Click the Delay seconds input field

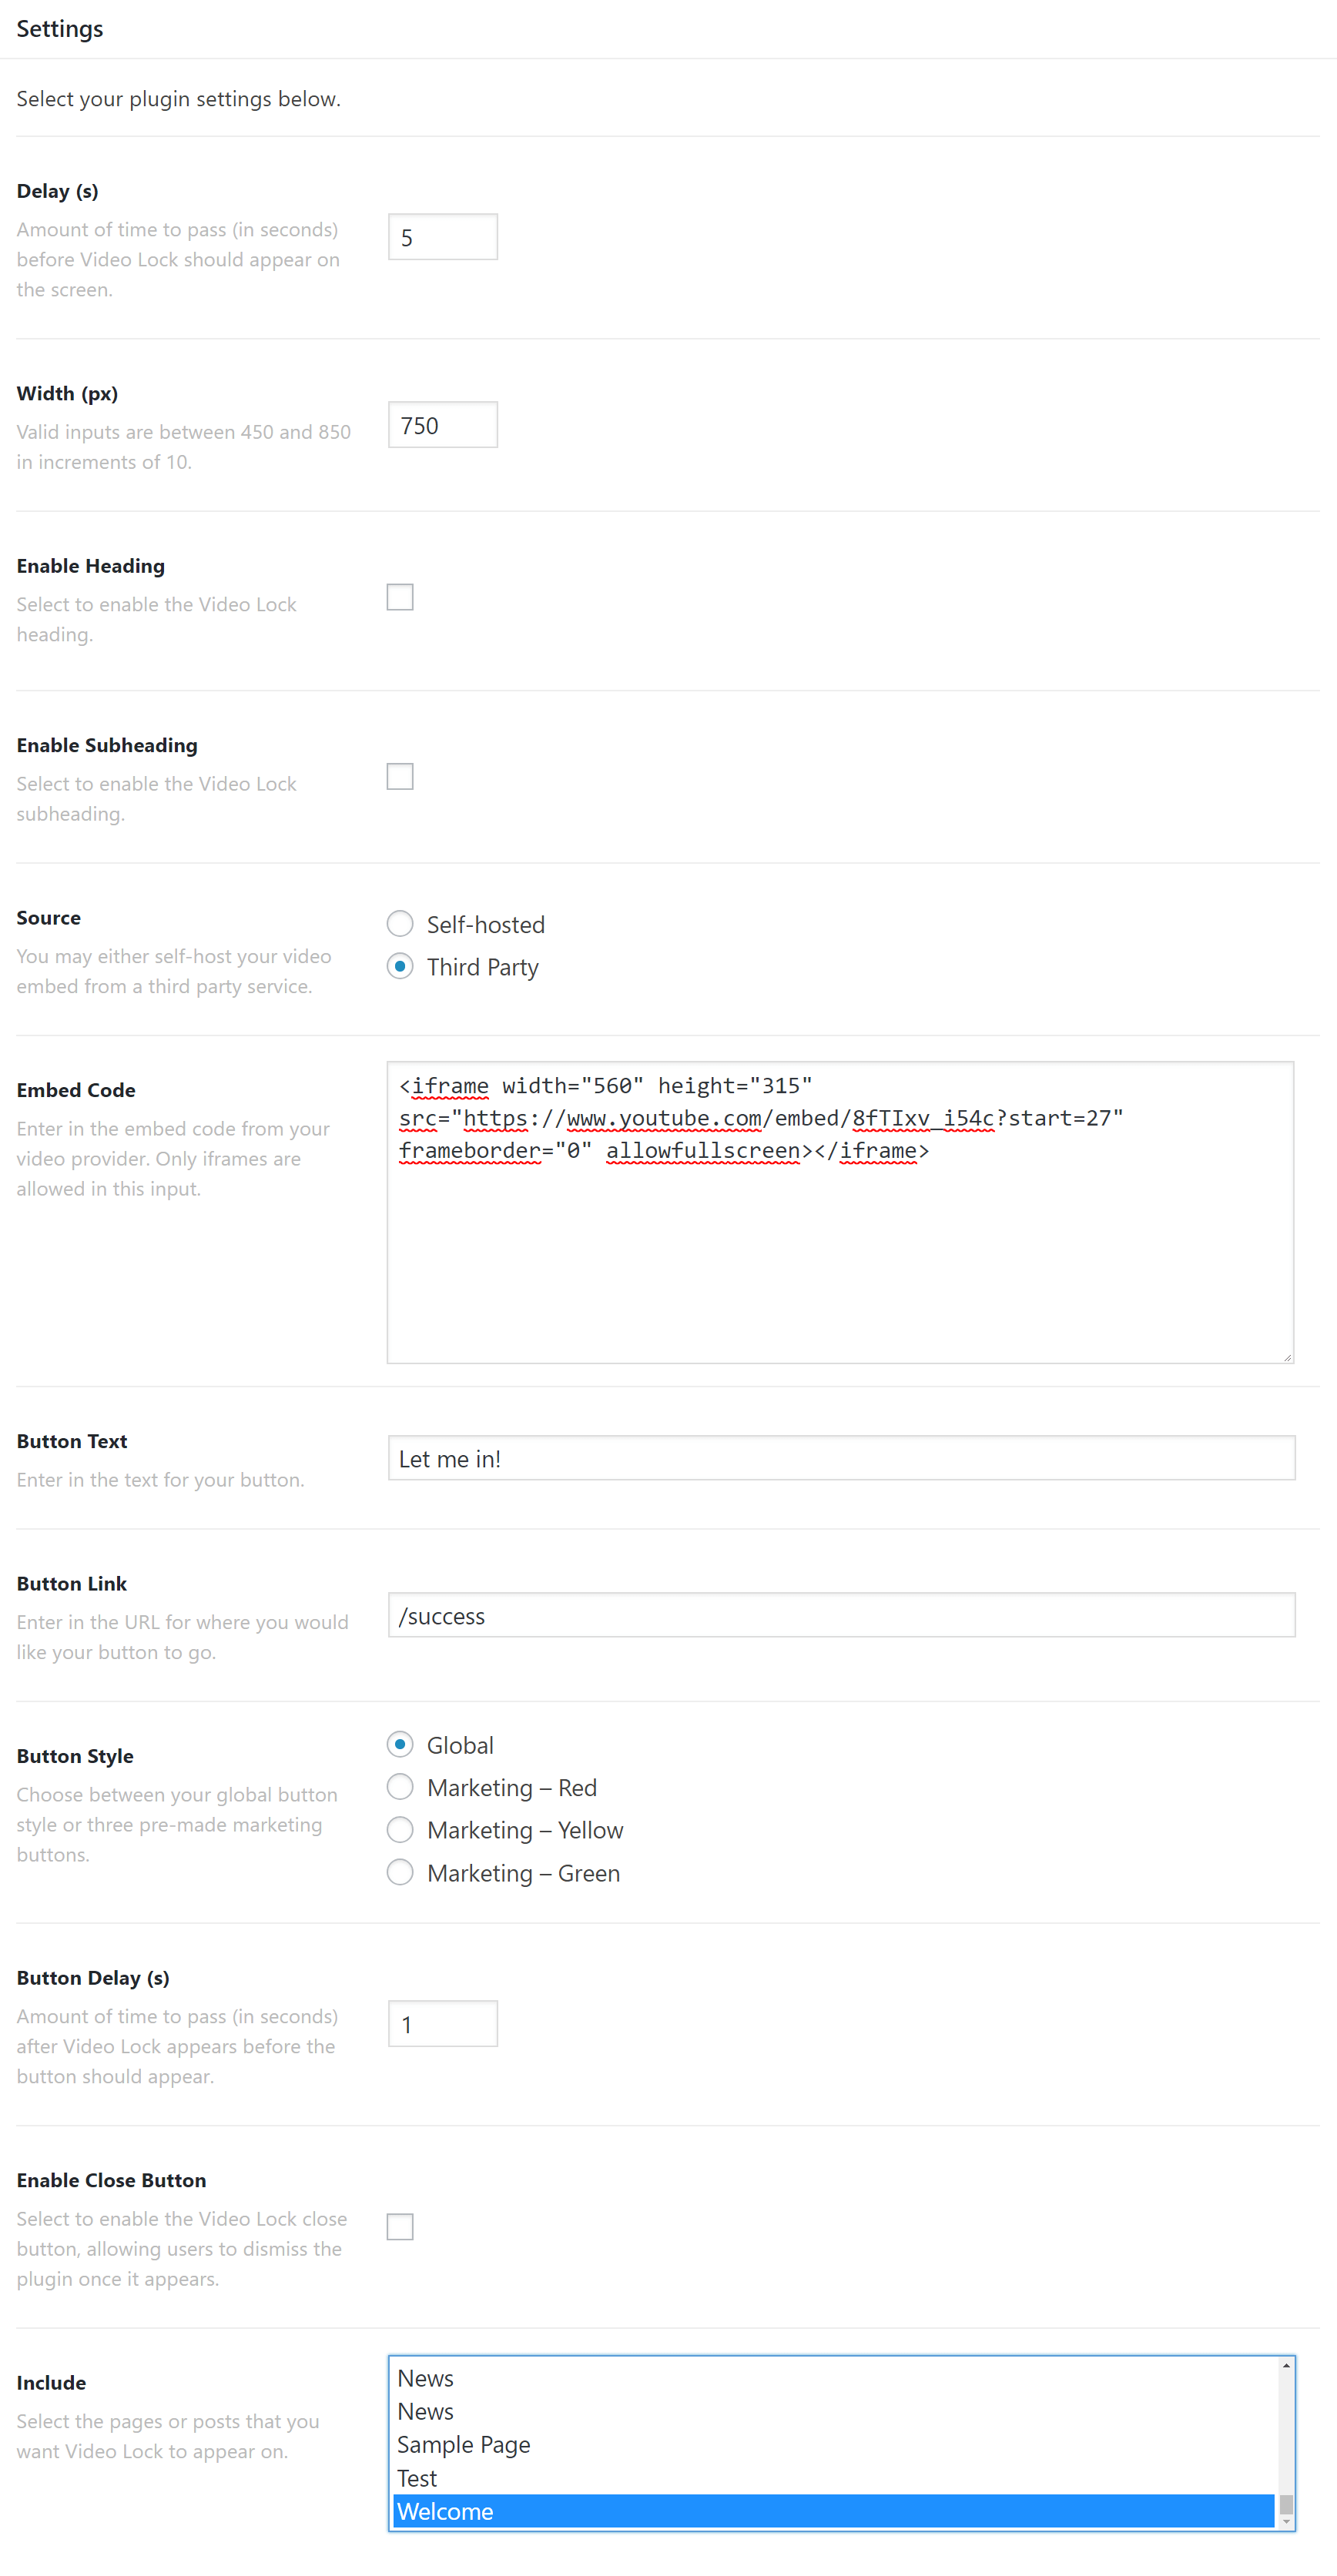(x=441, y=236)
